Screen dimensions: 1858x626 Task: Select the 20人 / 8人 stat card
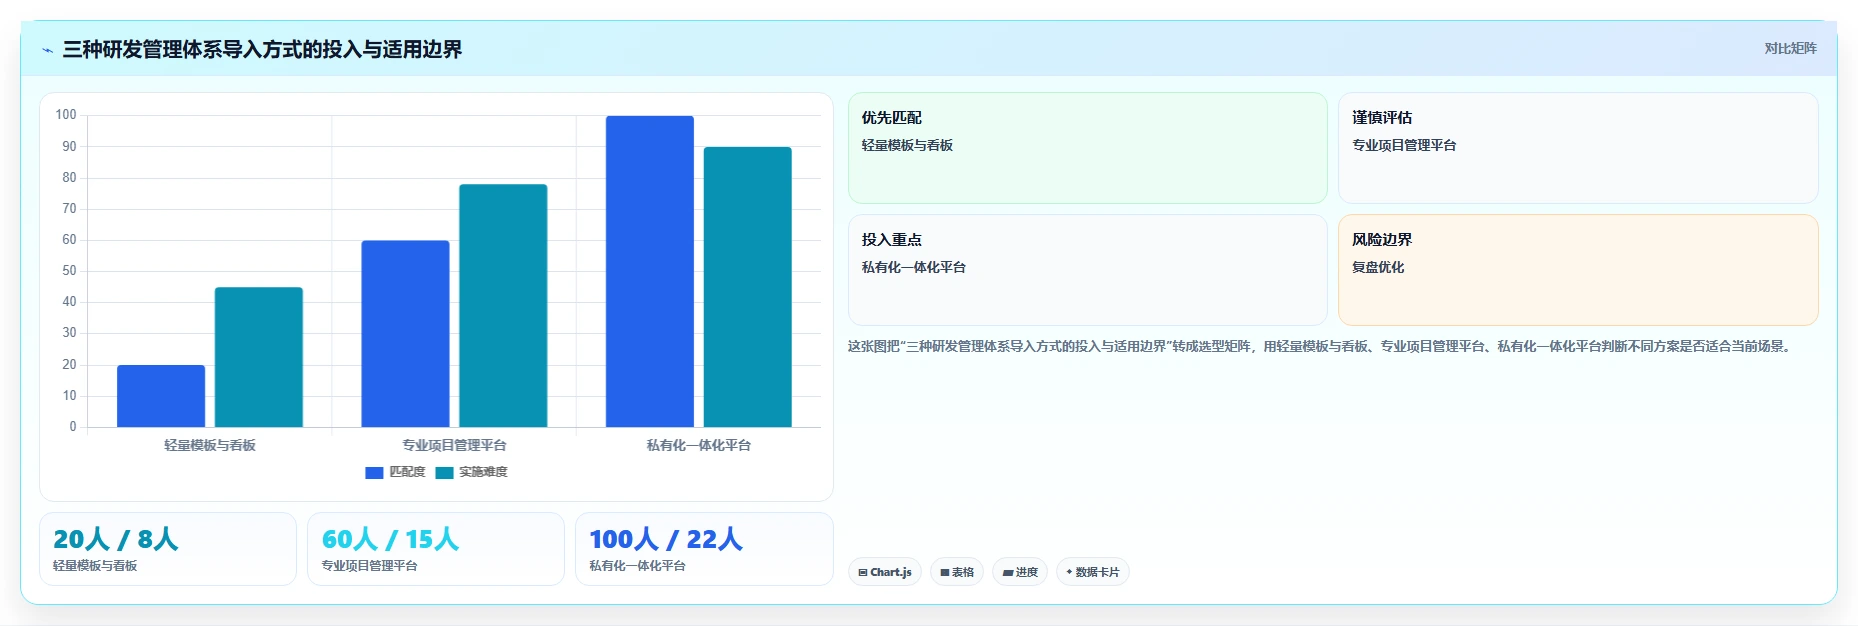coord(168,549)
